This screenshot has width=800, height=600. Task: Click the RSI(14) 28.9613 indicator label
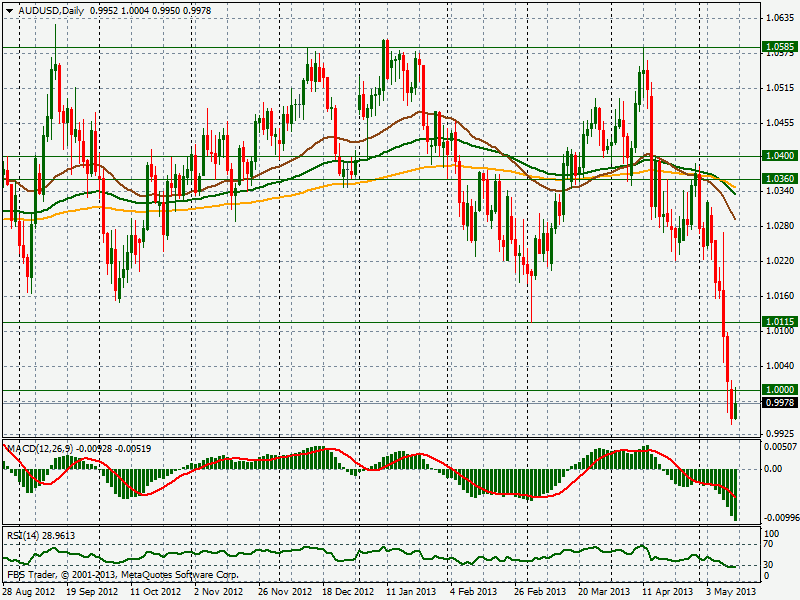click(x=41, y=535)
